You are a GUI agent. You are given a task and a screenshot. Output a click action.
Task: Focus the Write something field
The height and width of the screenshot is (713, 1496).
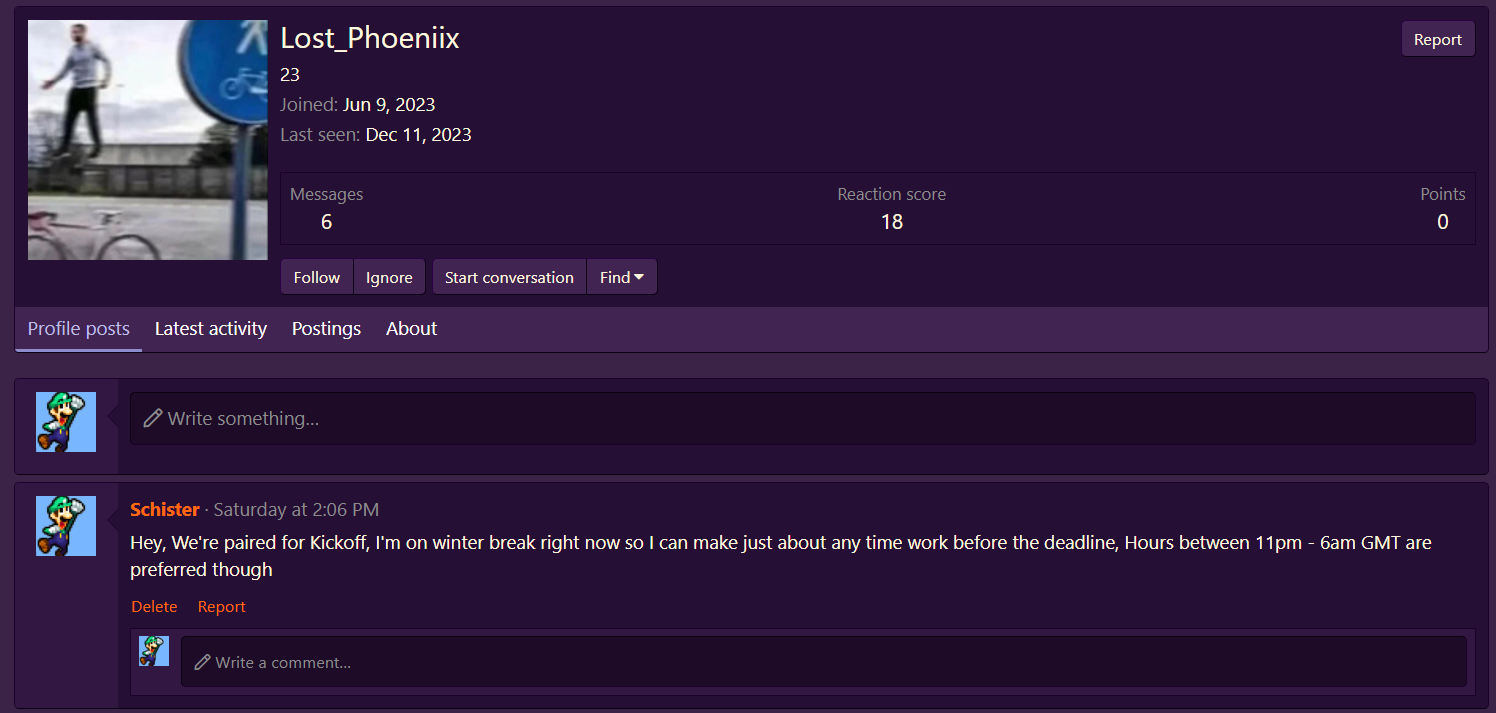click(802, 418)
